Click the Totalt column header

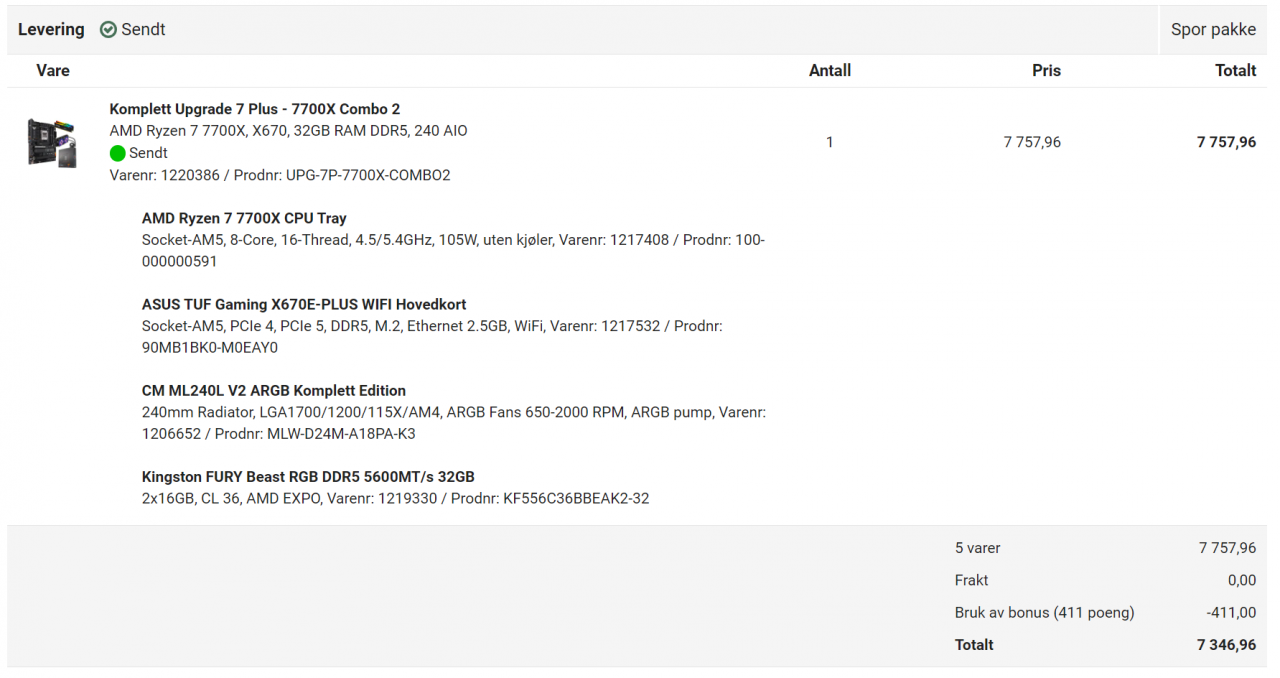(1235, 71)
